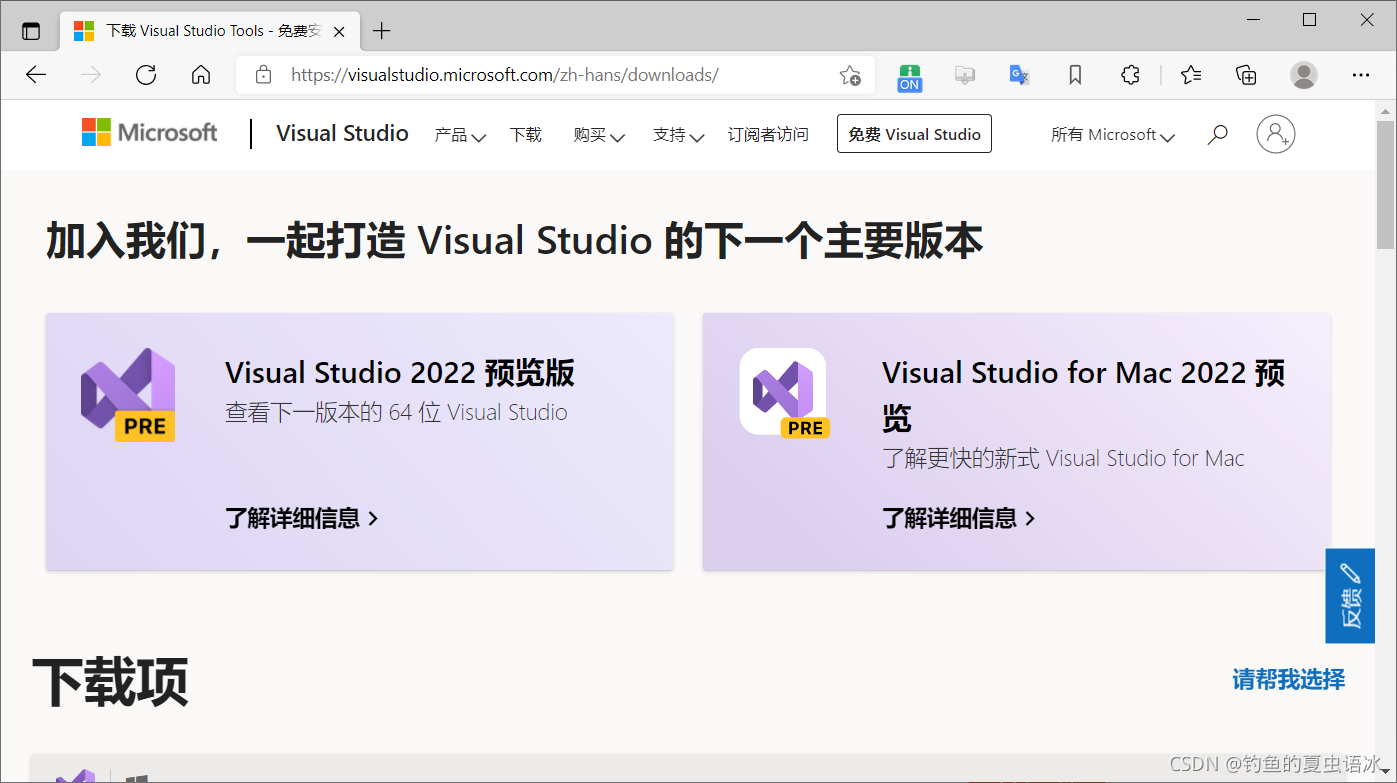Click Visual Studio for Mac preview logo
This screenshot has width=1397, height=783.
coord(785,392)
